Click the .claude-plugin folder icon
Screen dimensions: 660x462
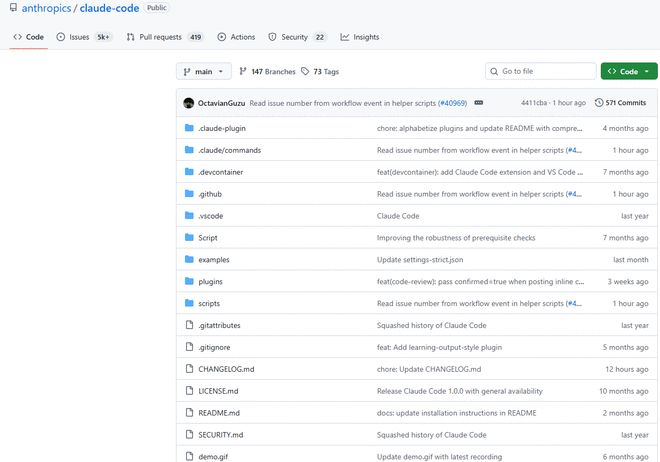point(188,128)
